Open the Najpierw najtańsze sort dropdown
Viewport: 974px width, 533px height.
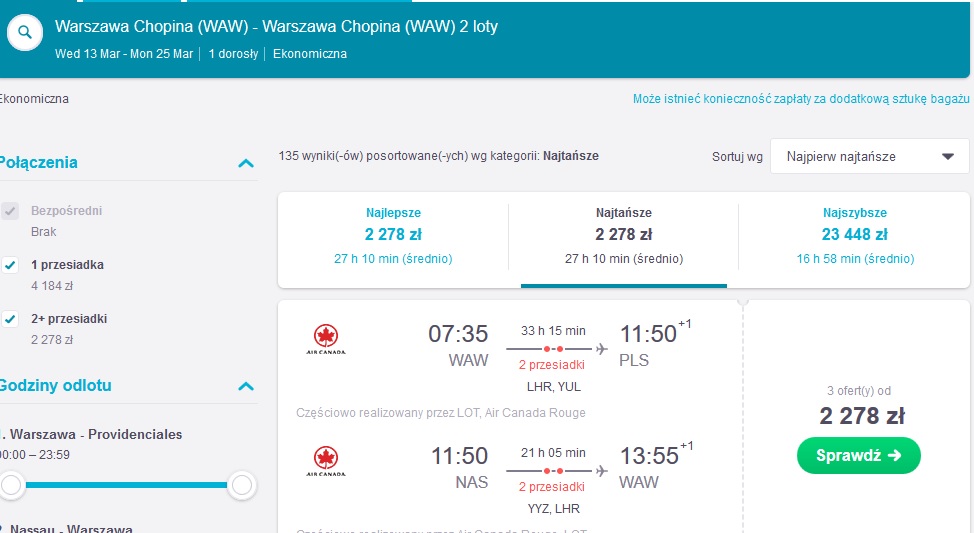pos(870,156)
